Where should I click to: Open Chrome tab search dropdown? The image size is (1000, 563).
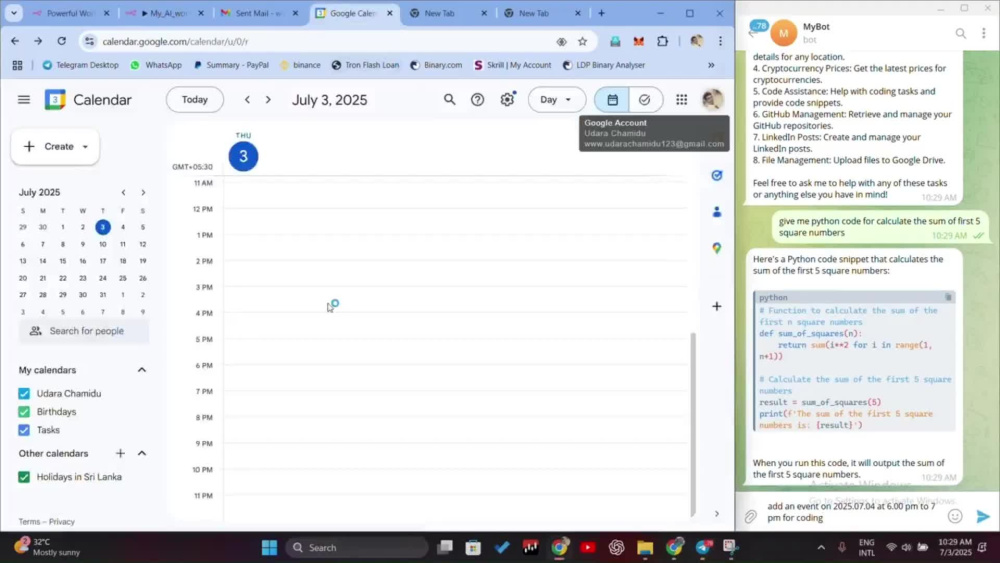tap(13, 13)
